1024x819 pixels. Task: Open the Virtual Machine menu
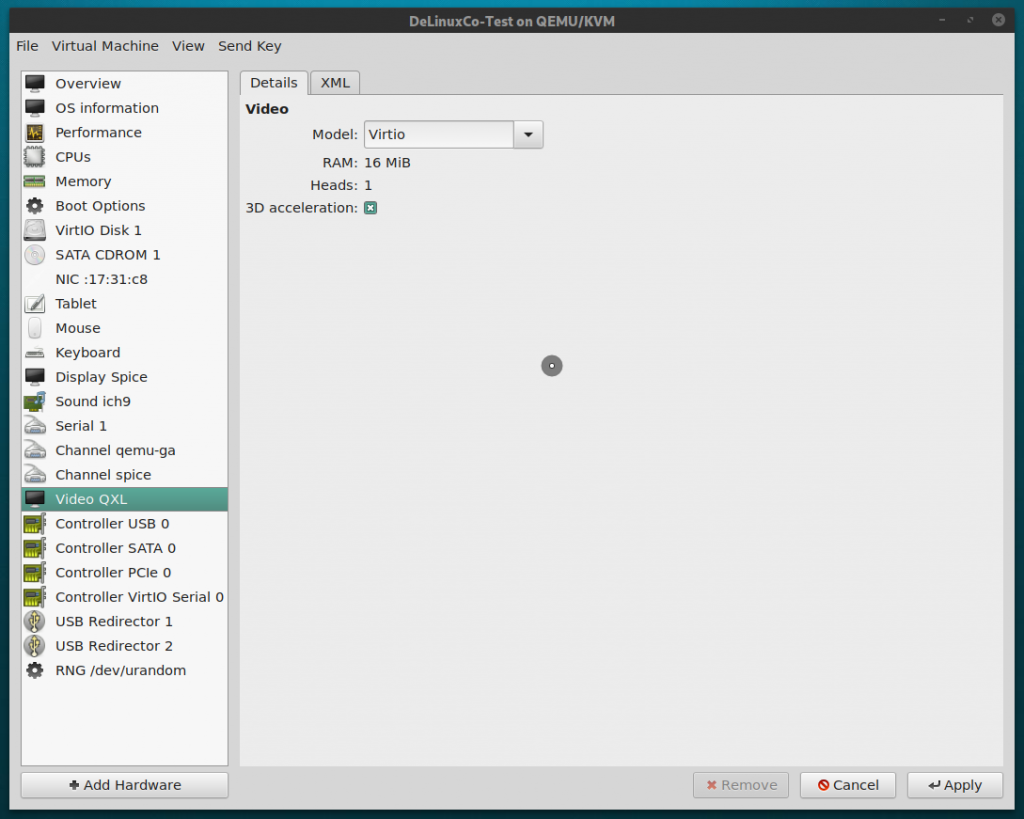104,45
